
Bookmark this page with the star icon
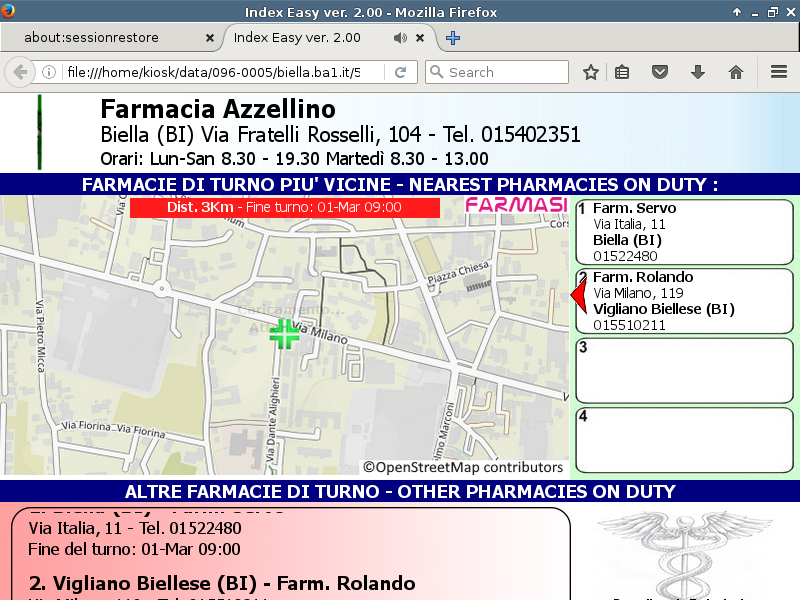591,72
